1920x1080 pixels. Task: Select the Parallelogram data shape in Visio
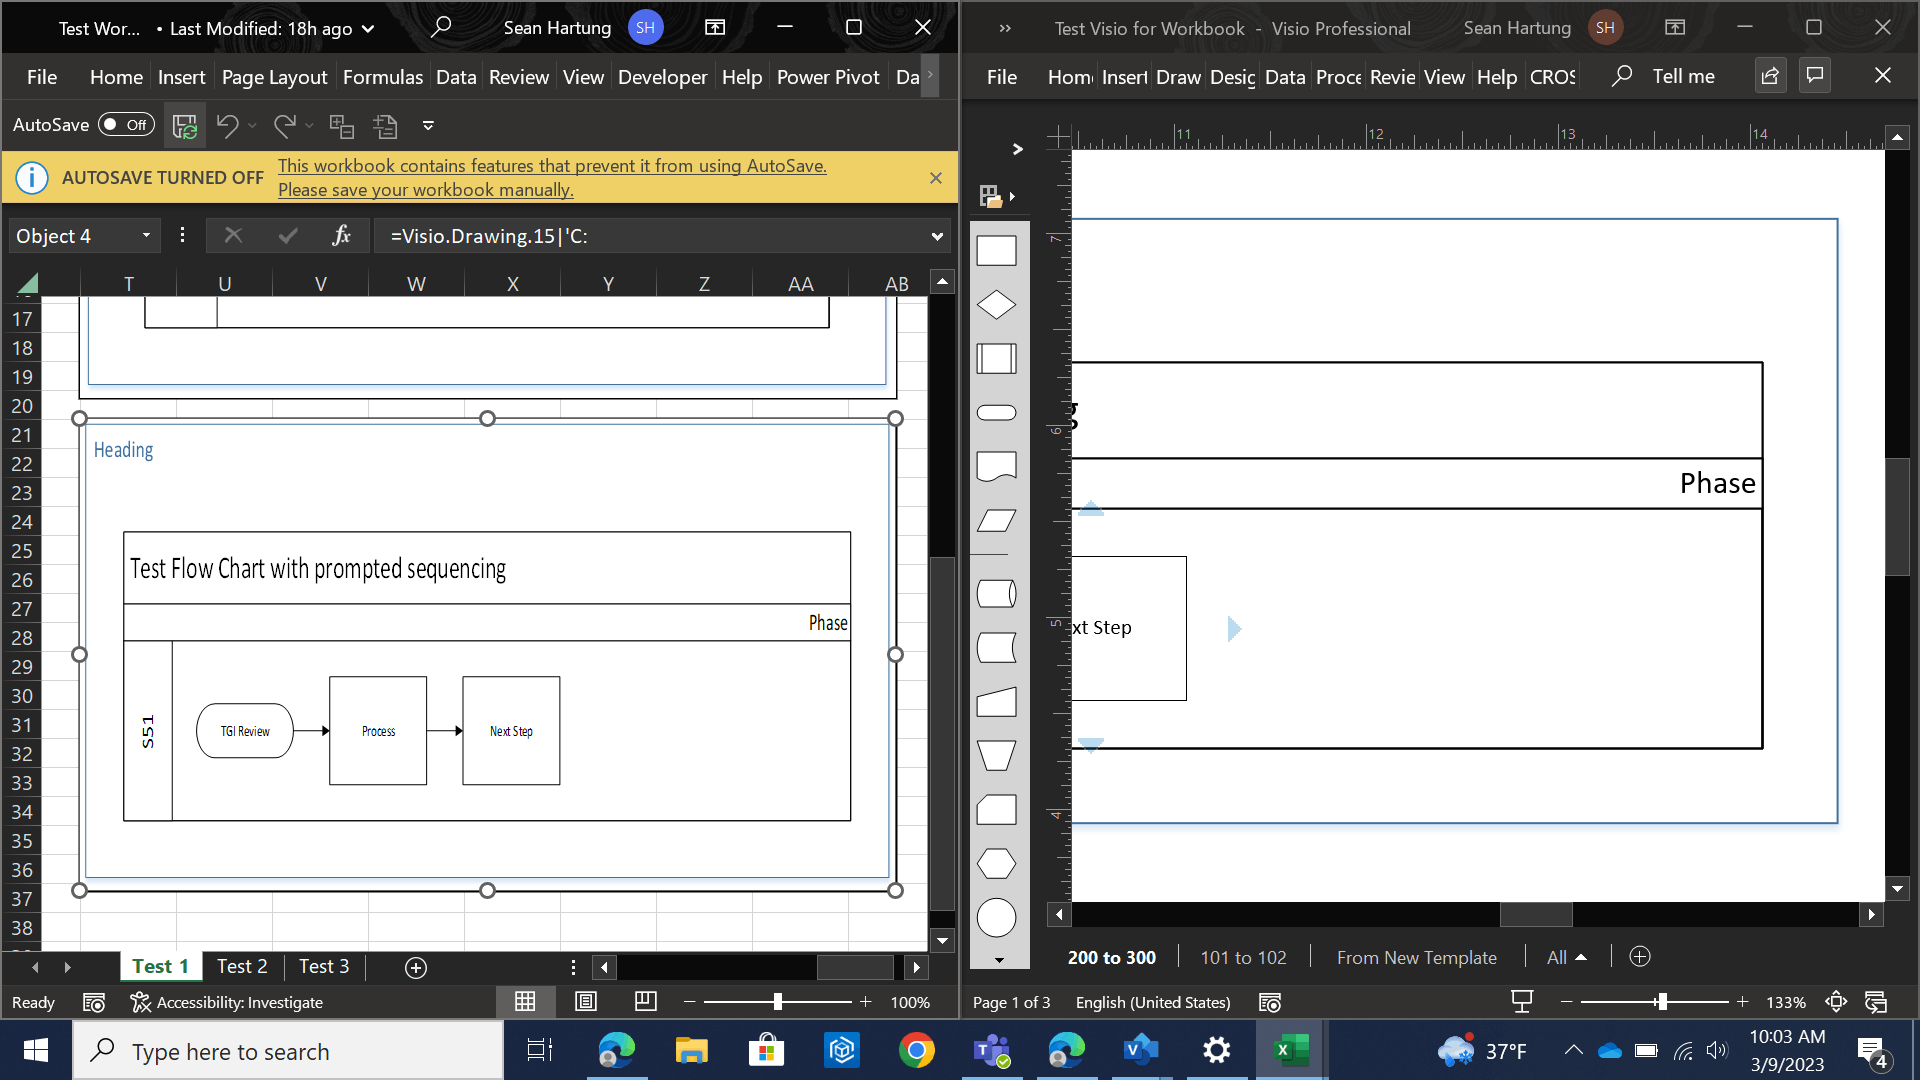(x=996, y=520)
